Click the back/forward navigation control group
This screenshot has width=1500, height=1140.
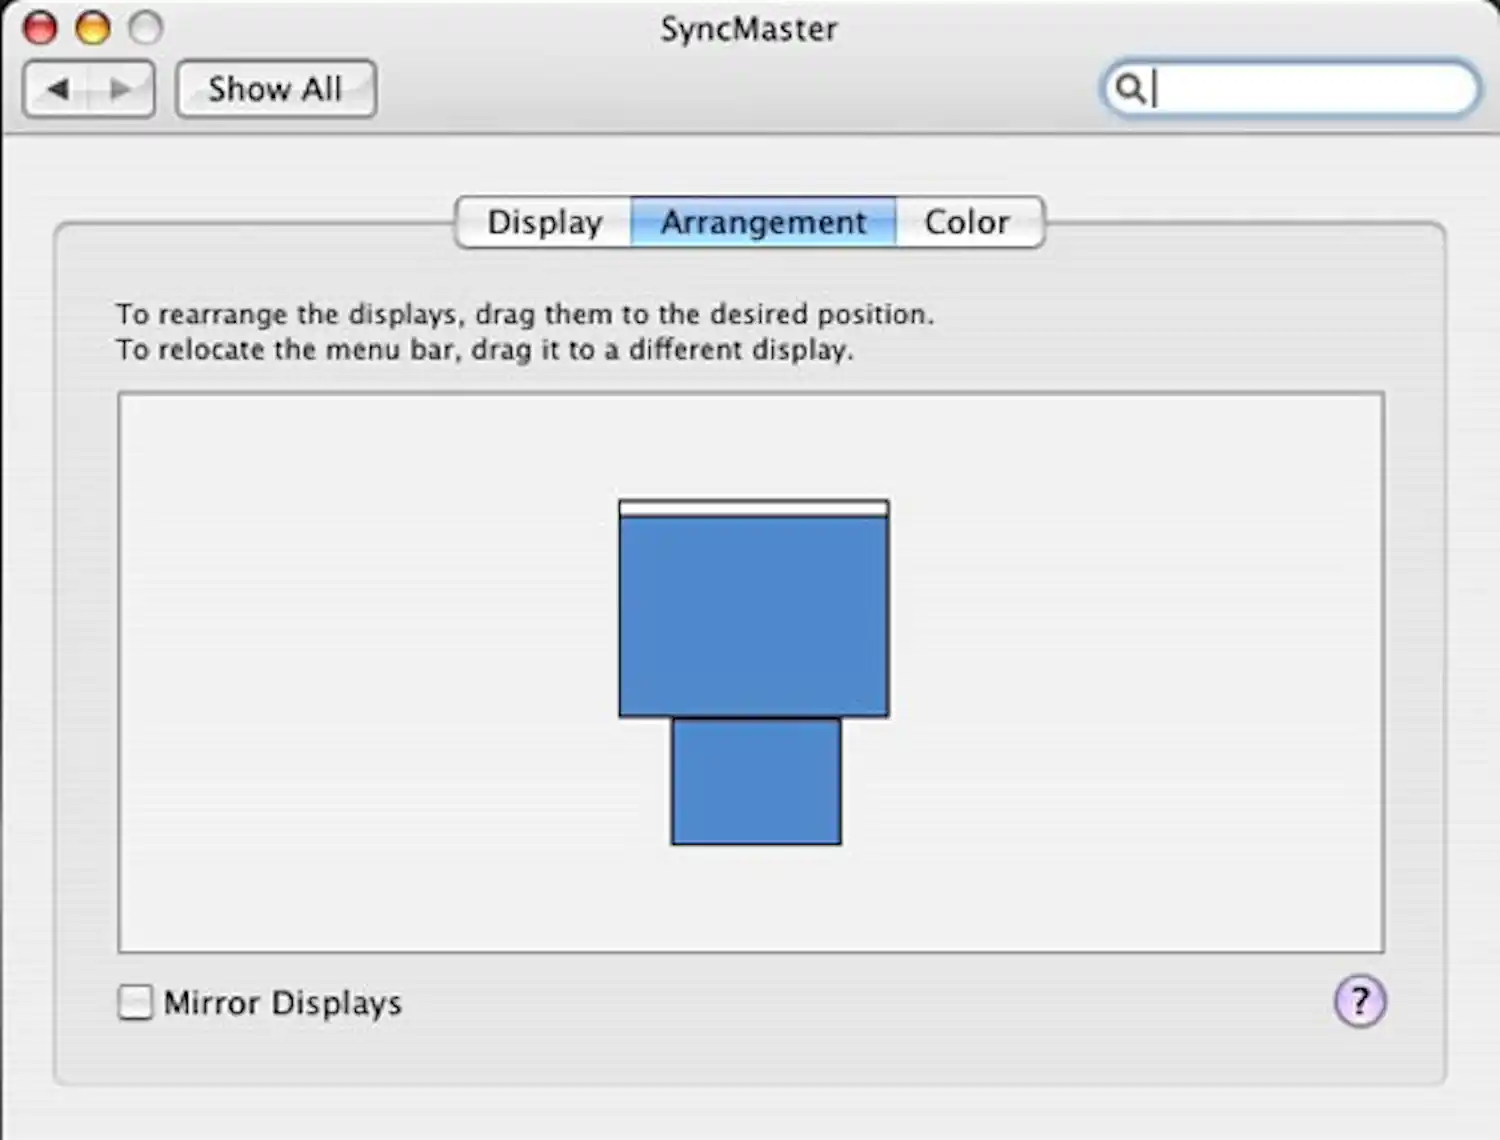coord(89,89)
